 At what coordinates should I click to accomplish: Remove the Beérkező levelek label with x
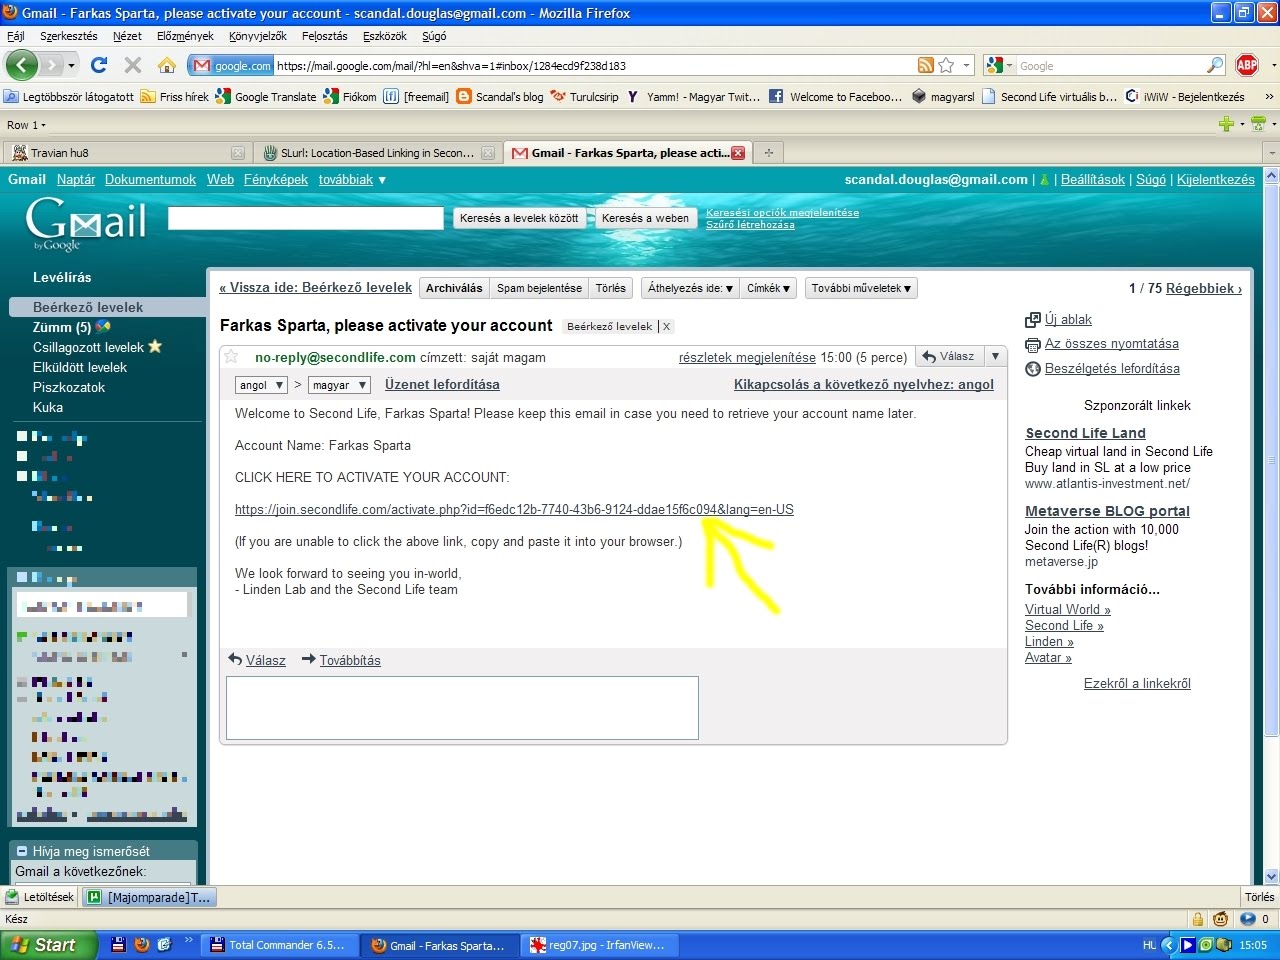click(x=667, y=327)
